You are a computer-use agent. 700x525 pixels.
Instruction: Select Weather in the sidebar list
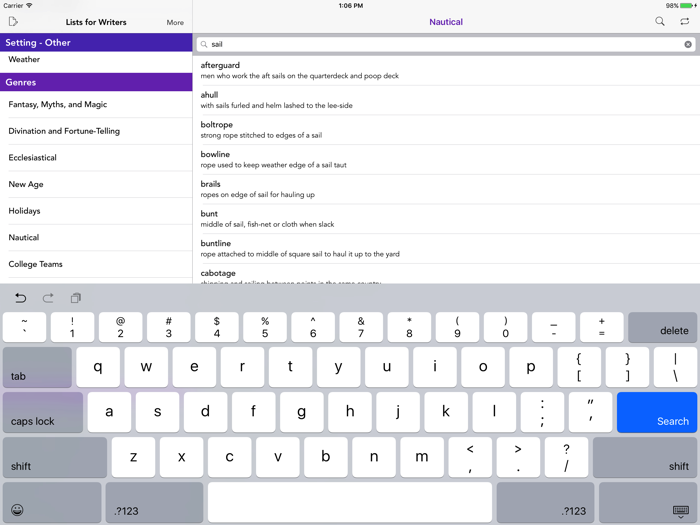coord(96,59)
